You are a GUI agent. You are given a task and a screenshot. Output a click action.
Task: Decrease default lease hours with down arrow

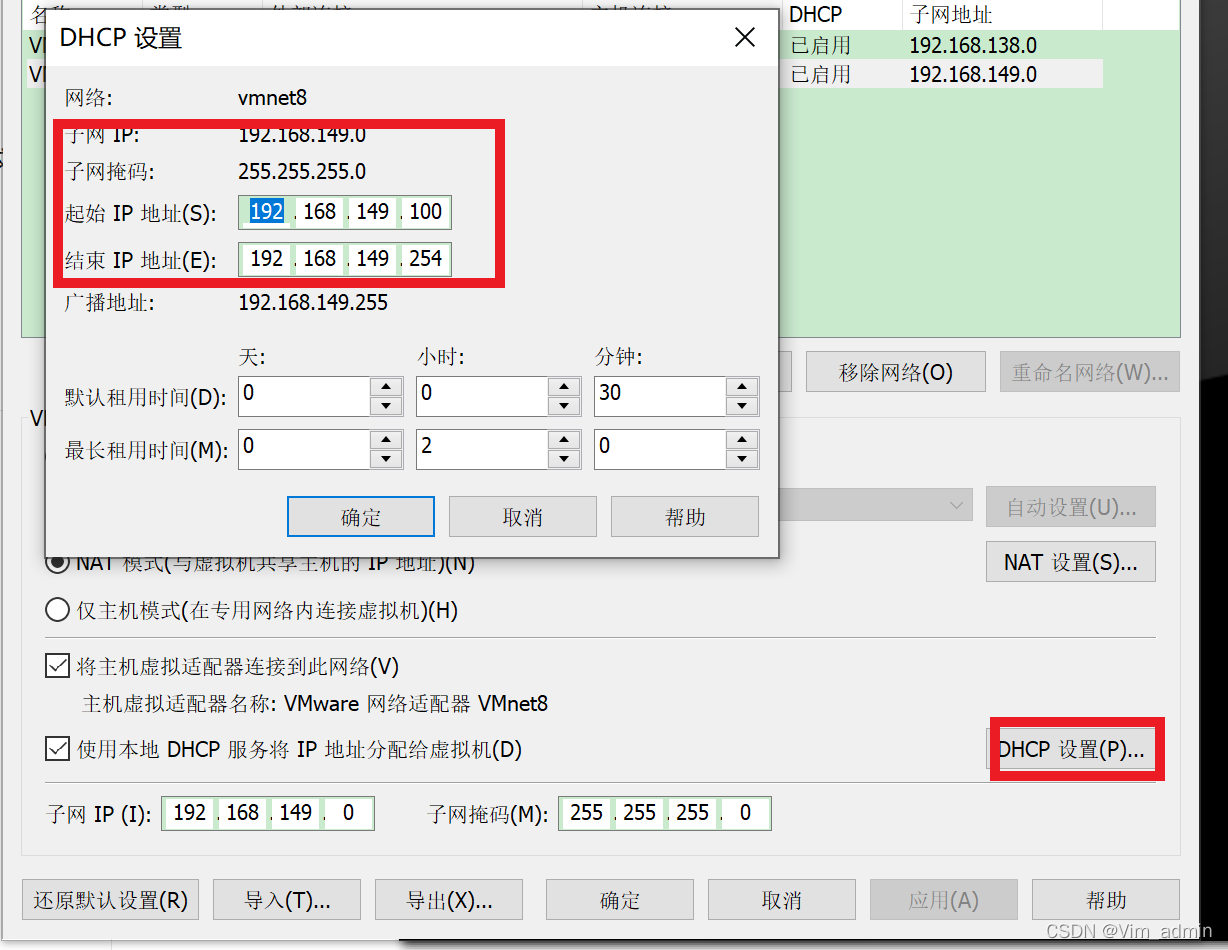tap(564, 405)
